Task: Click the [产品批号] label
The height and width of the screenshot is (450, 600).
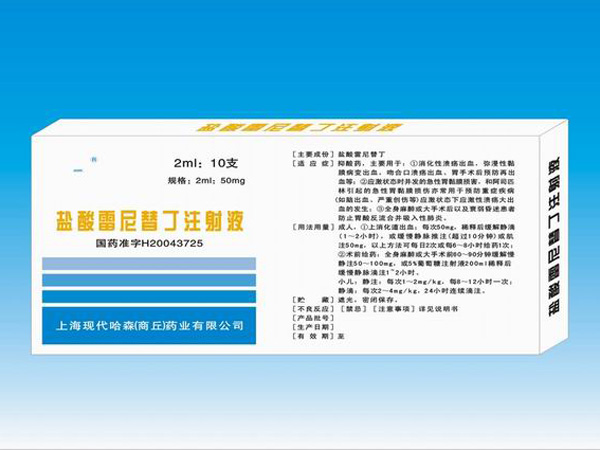Action: (313, 318)
